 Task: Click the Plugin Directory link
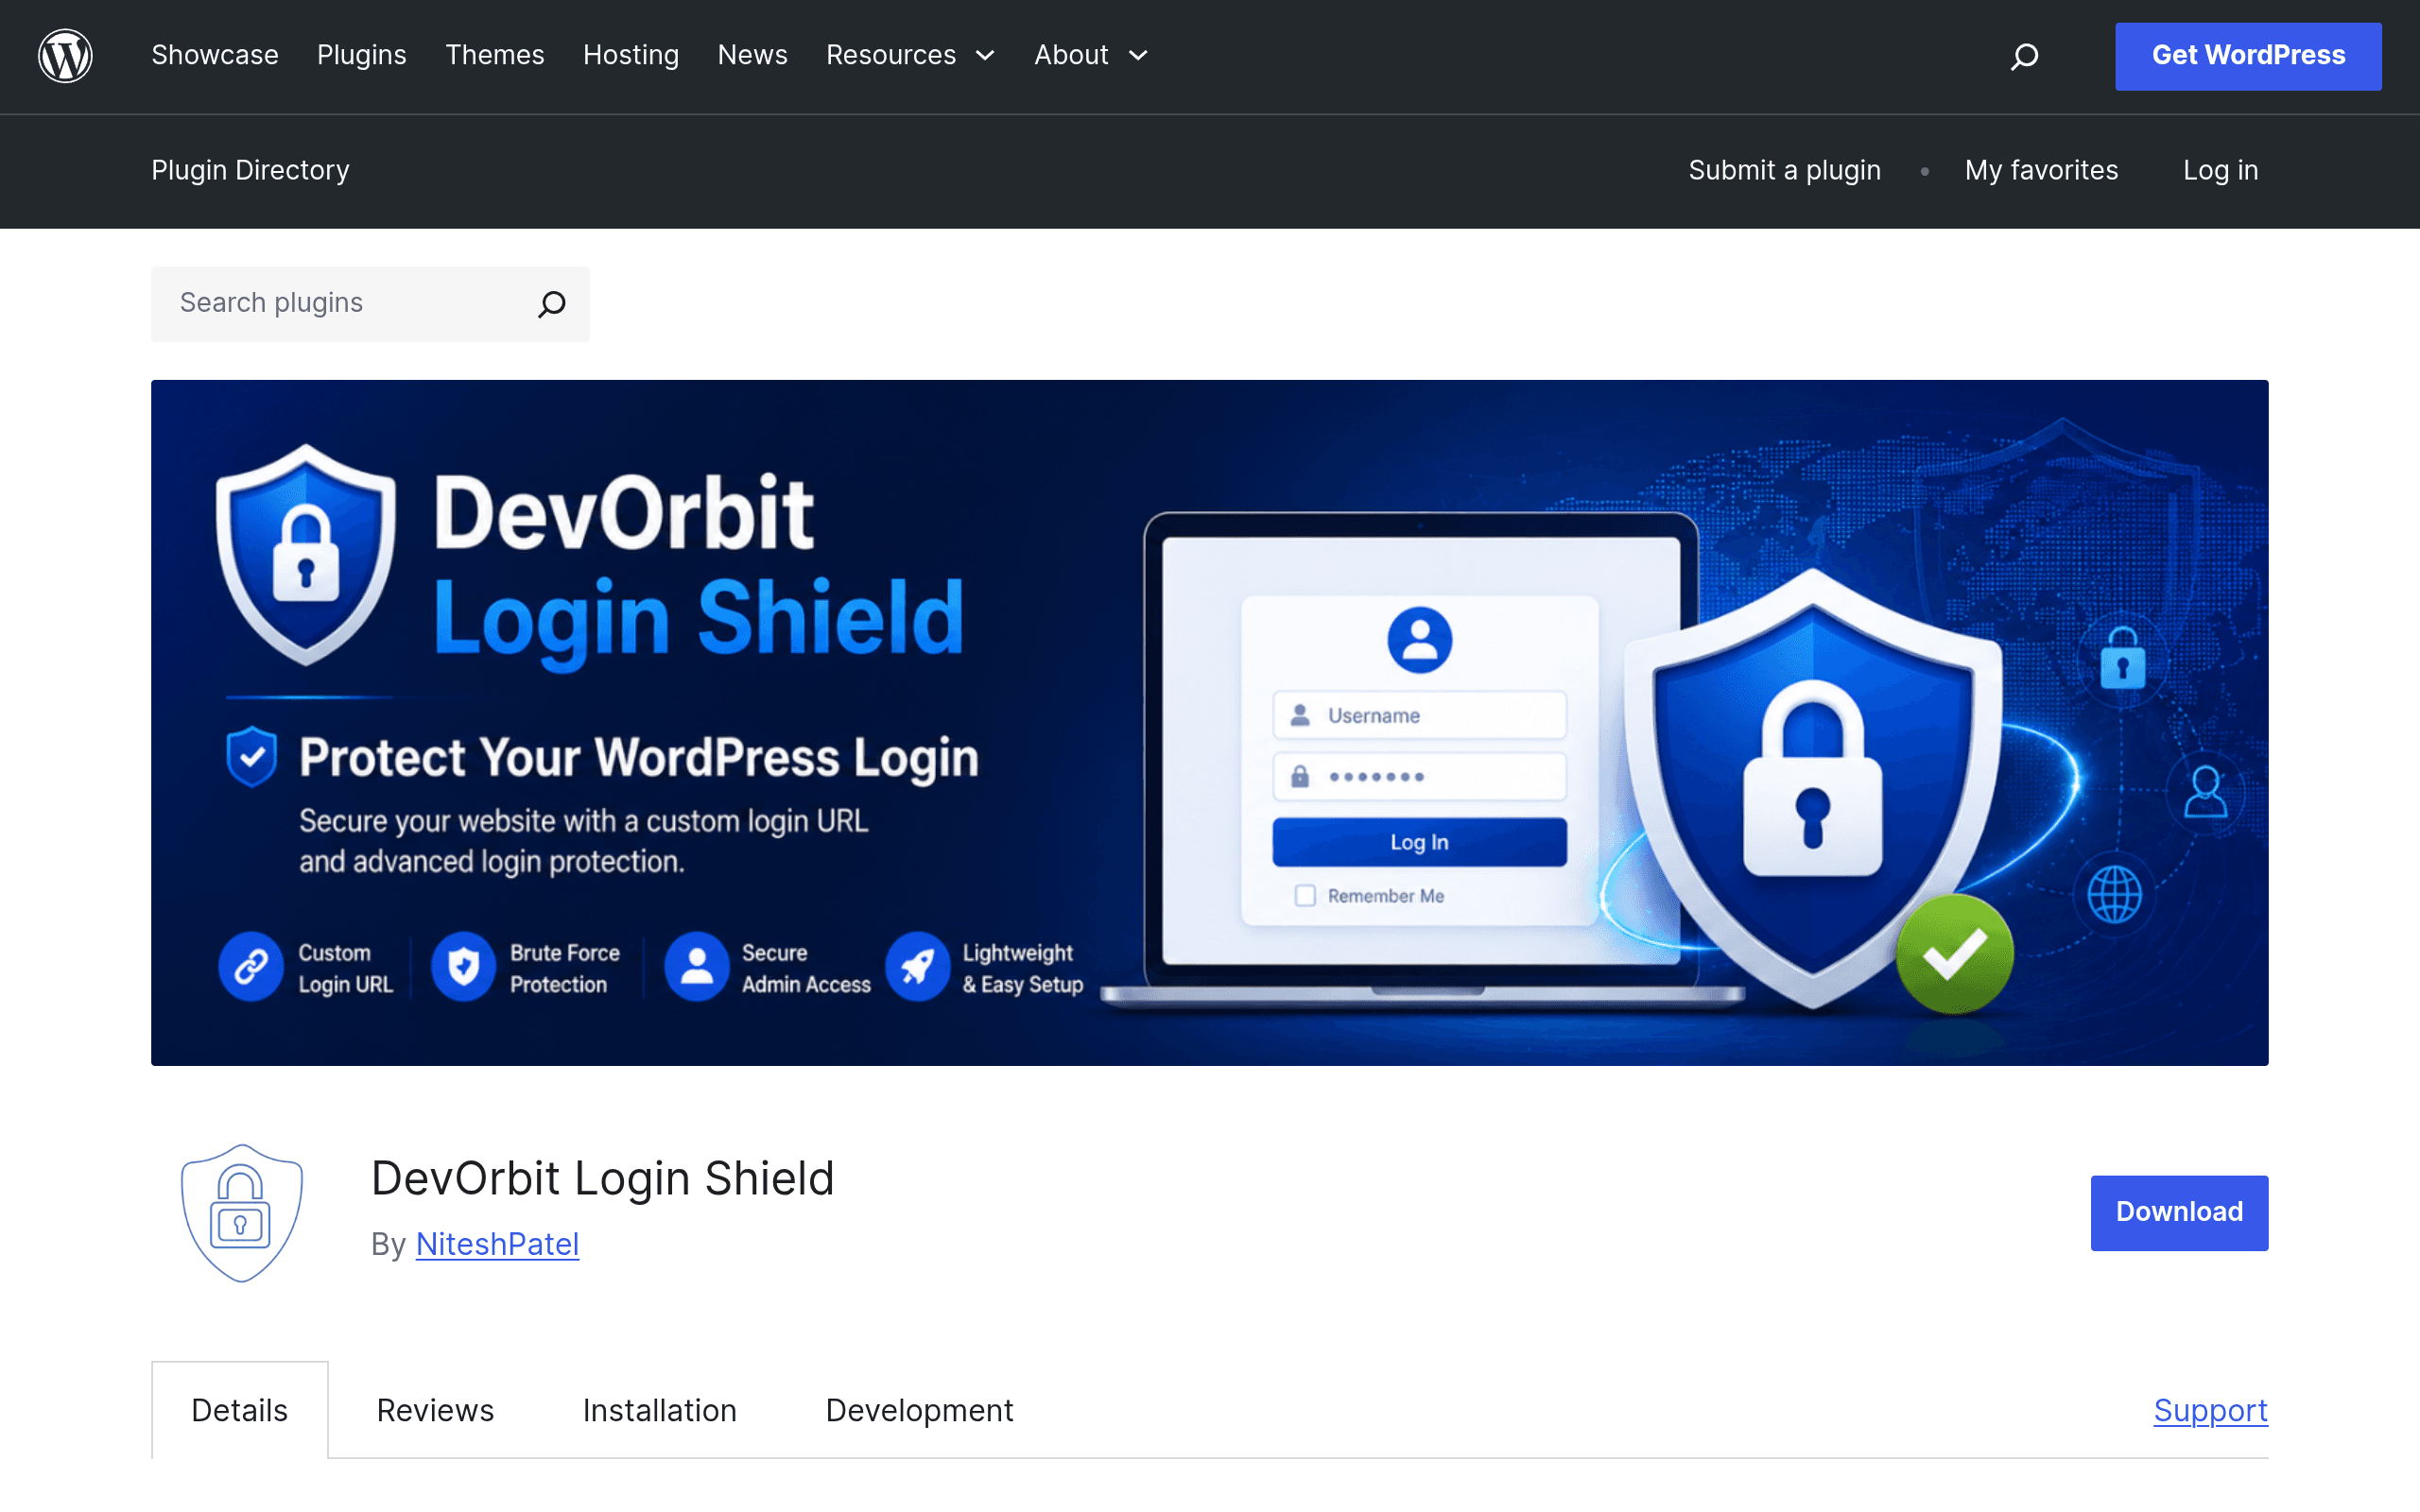pyautogui.click(x=250, y=170)
